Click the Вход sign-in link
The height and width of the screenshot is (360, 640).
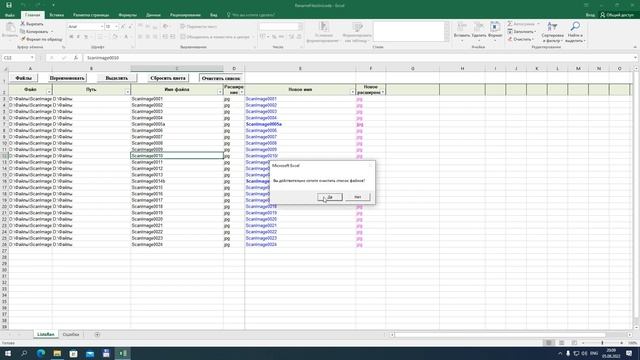(x=590, y=15)
